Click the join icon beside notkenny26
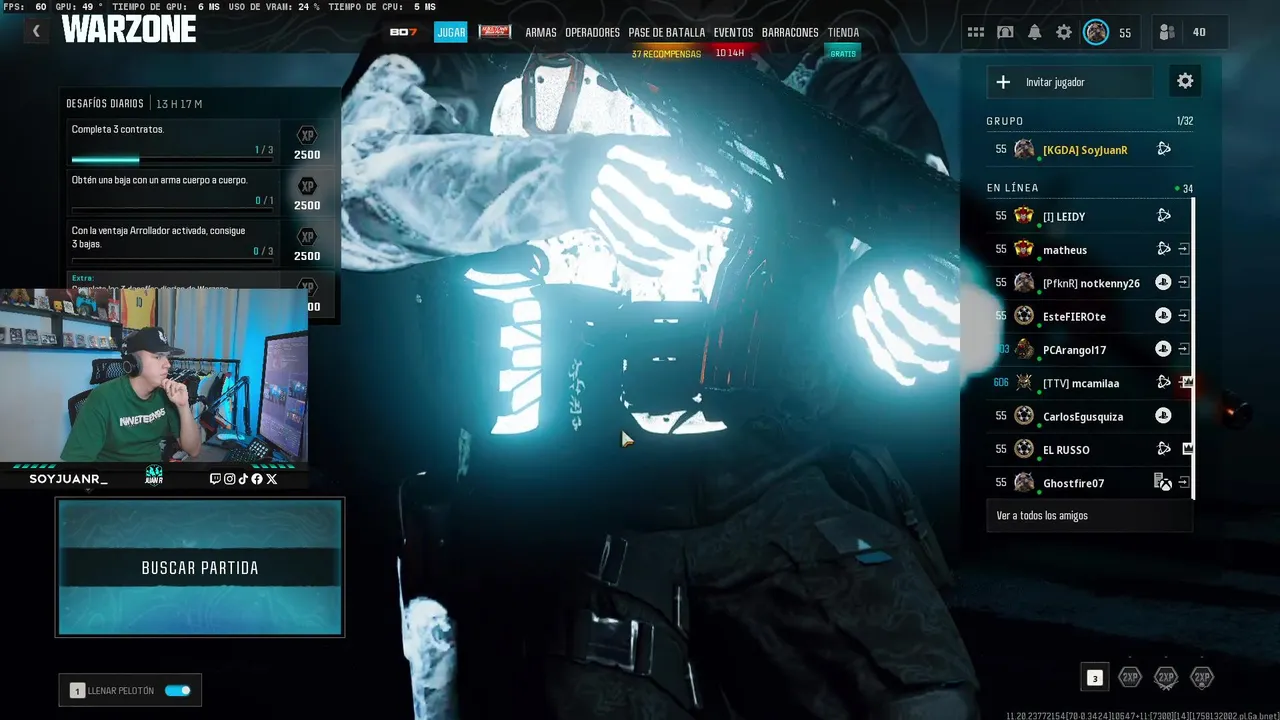1280x720 pixels. [1184, 283]
